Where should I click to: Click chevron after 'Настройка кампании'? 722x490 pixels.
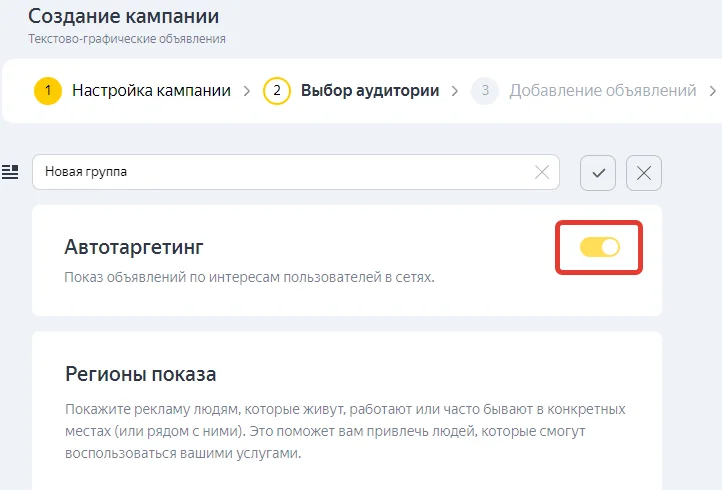(247, 91)
